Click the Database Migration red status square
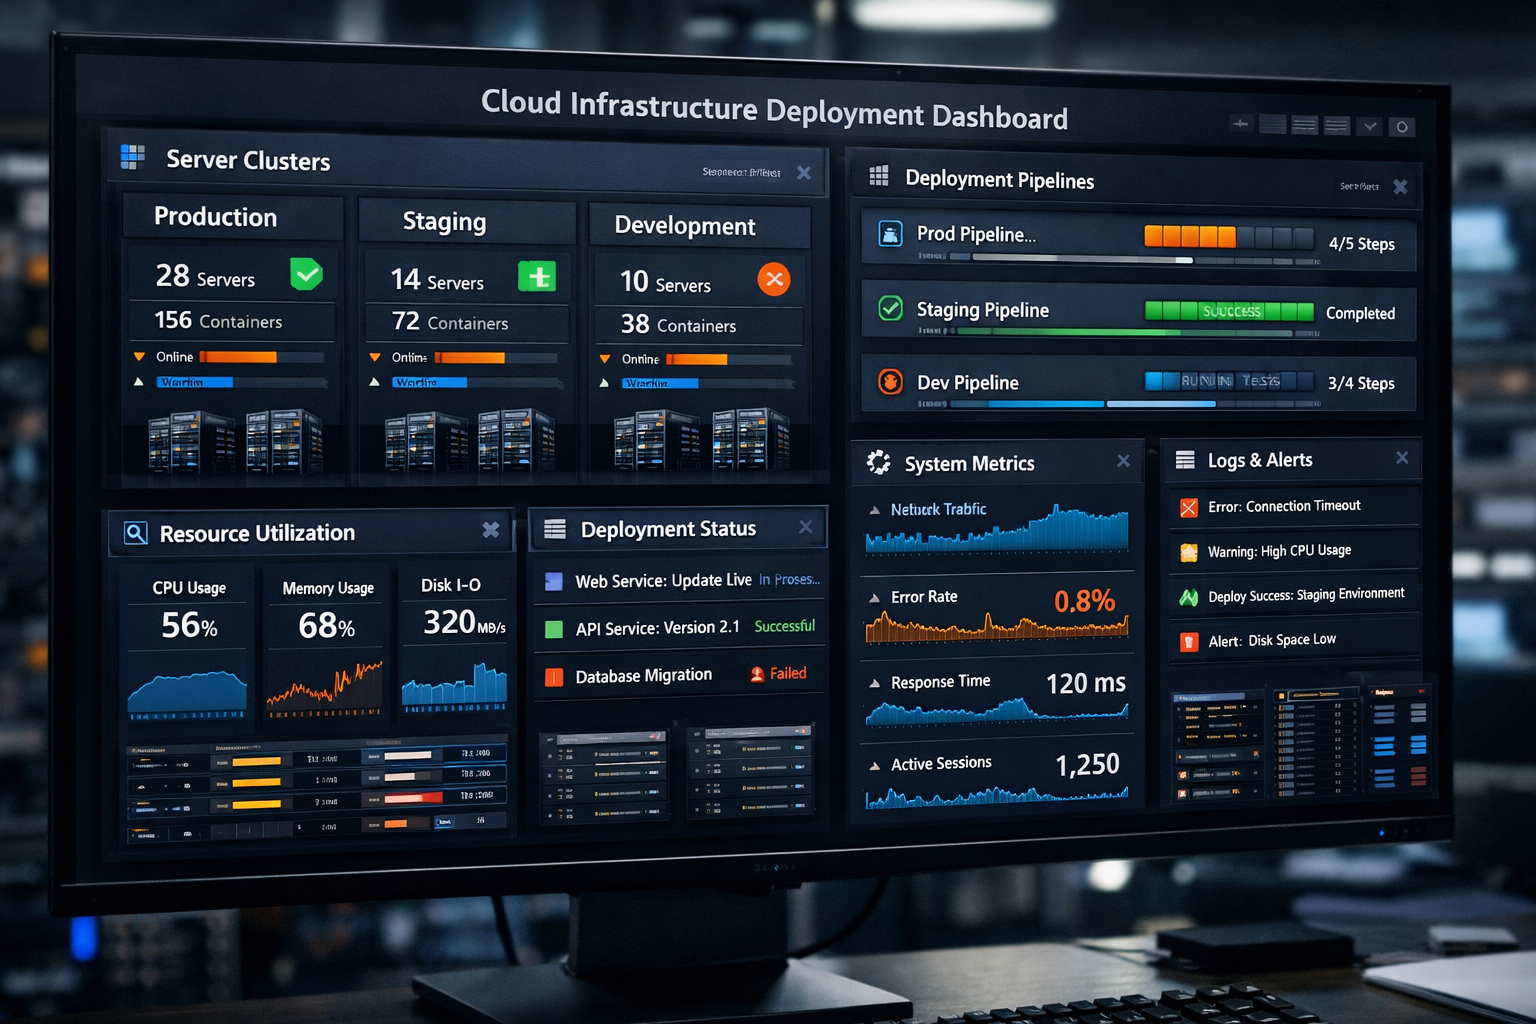 tap(554, 677)
